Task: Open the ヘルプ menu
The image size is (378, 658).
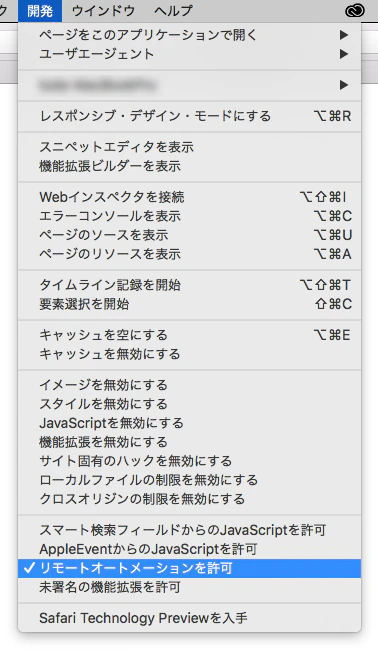Action: coord(173,10)
